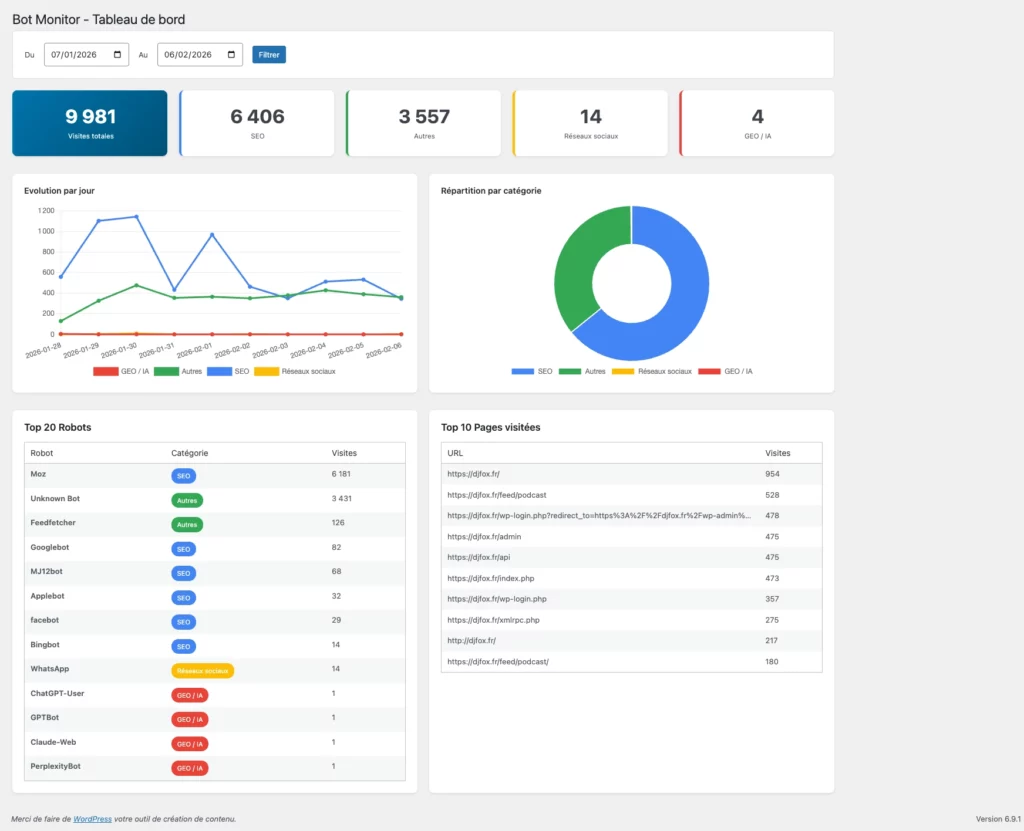Toggle Réseaux sociaux legend under donut chart

651,372
